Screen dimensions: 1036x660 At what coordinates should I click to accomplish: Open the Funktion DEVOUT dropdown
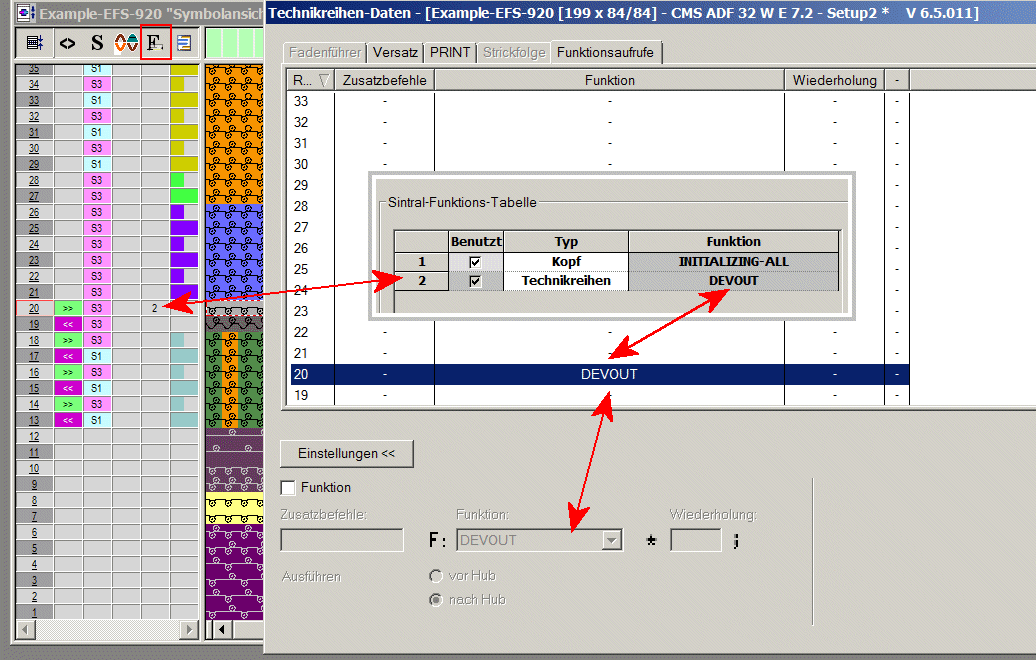[x=611, y=540]
